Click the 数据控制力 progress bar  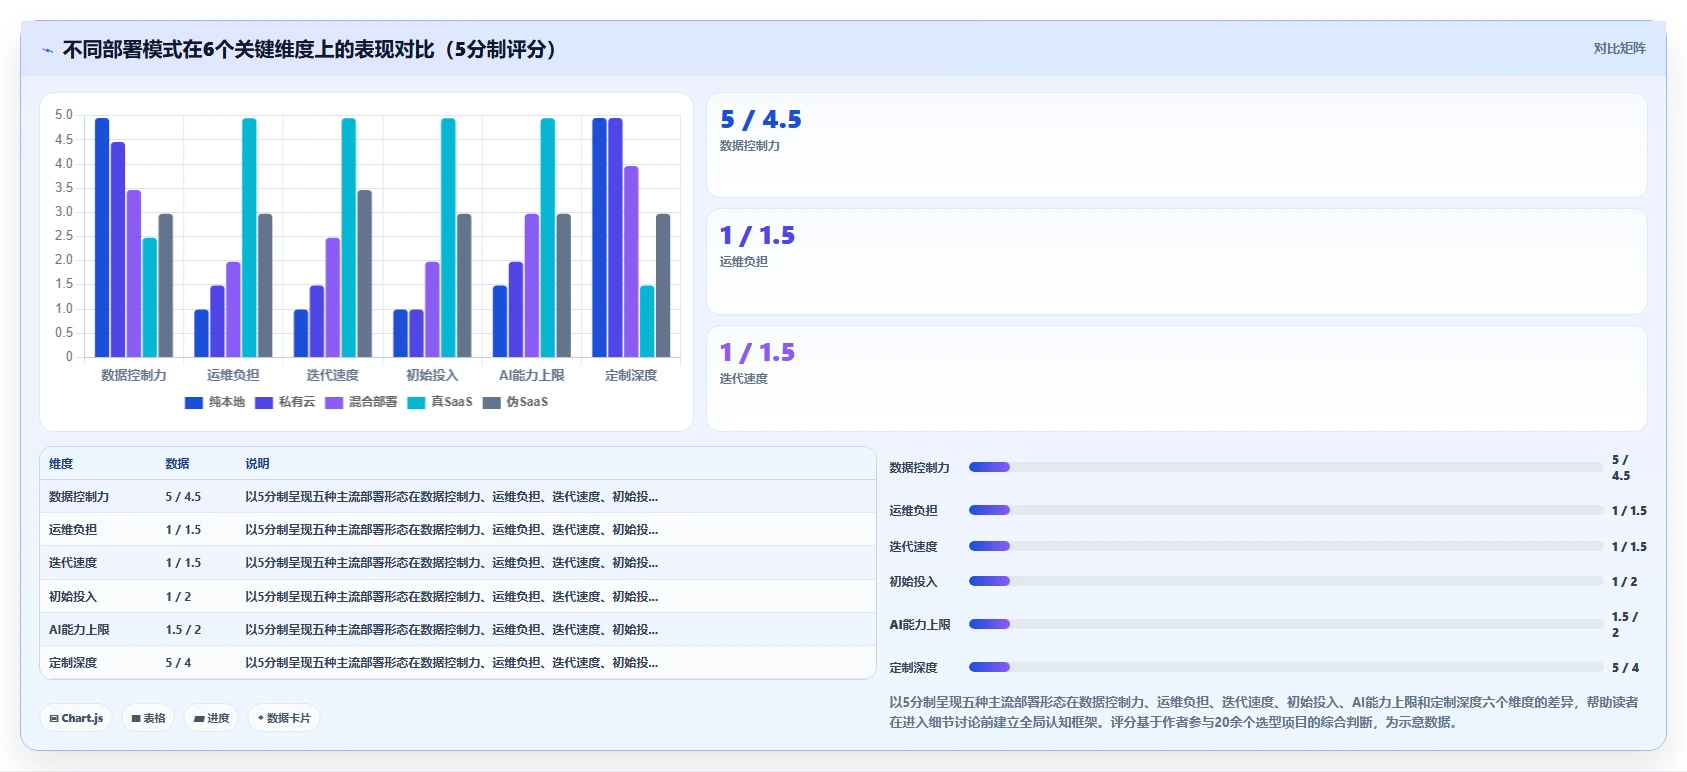pos(1286,467)
